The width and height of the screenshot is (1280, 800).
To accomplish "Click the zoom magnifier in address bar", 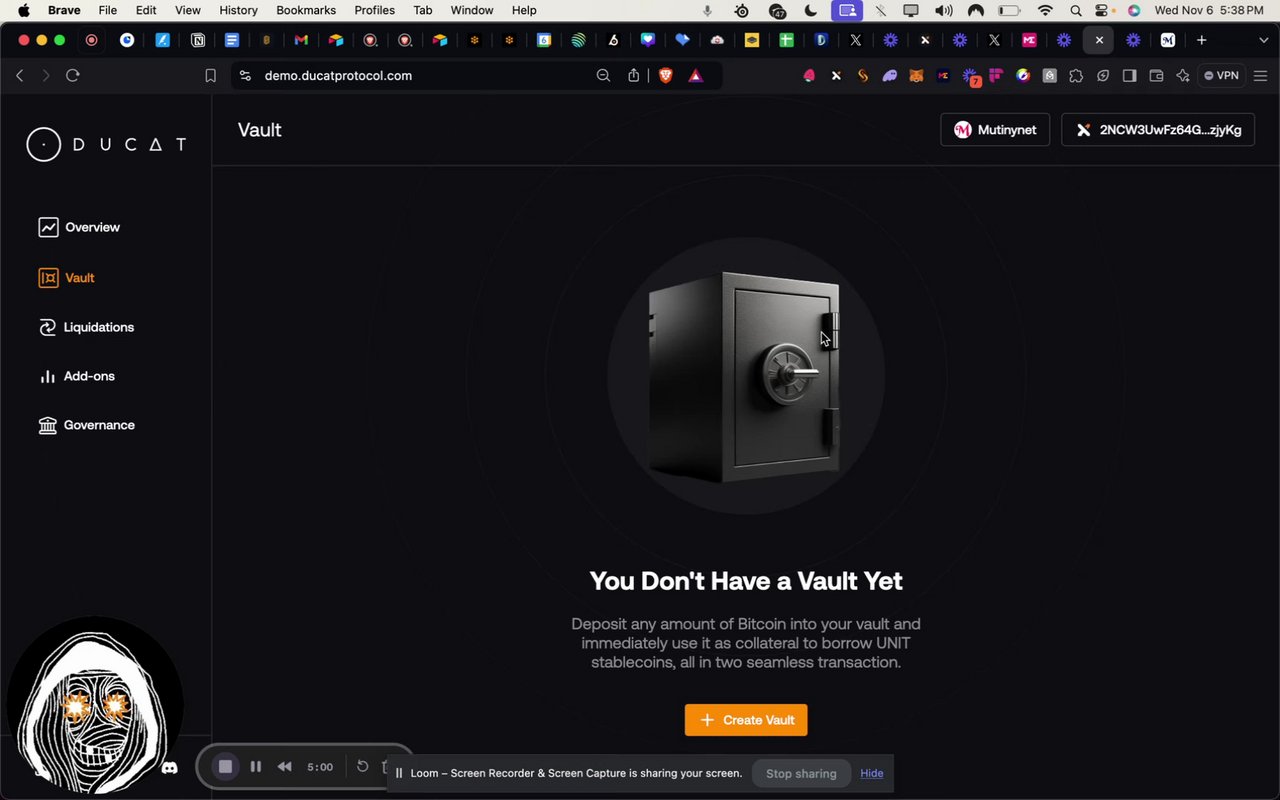I will (603, 76).
